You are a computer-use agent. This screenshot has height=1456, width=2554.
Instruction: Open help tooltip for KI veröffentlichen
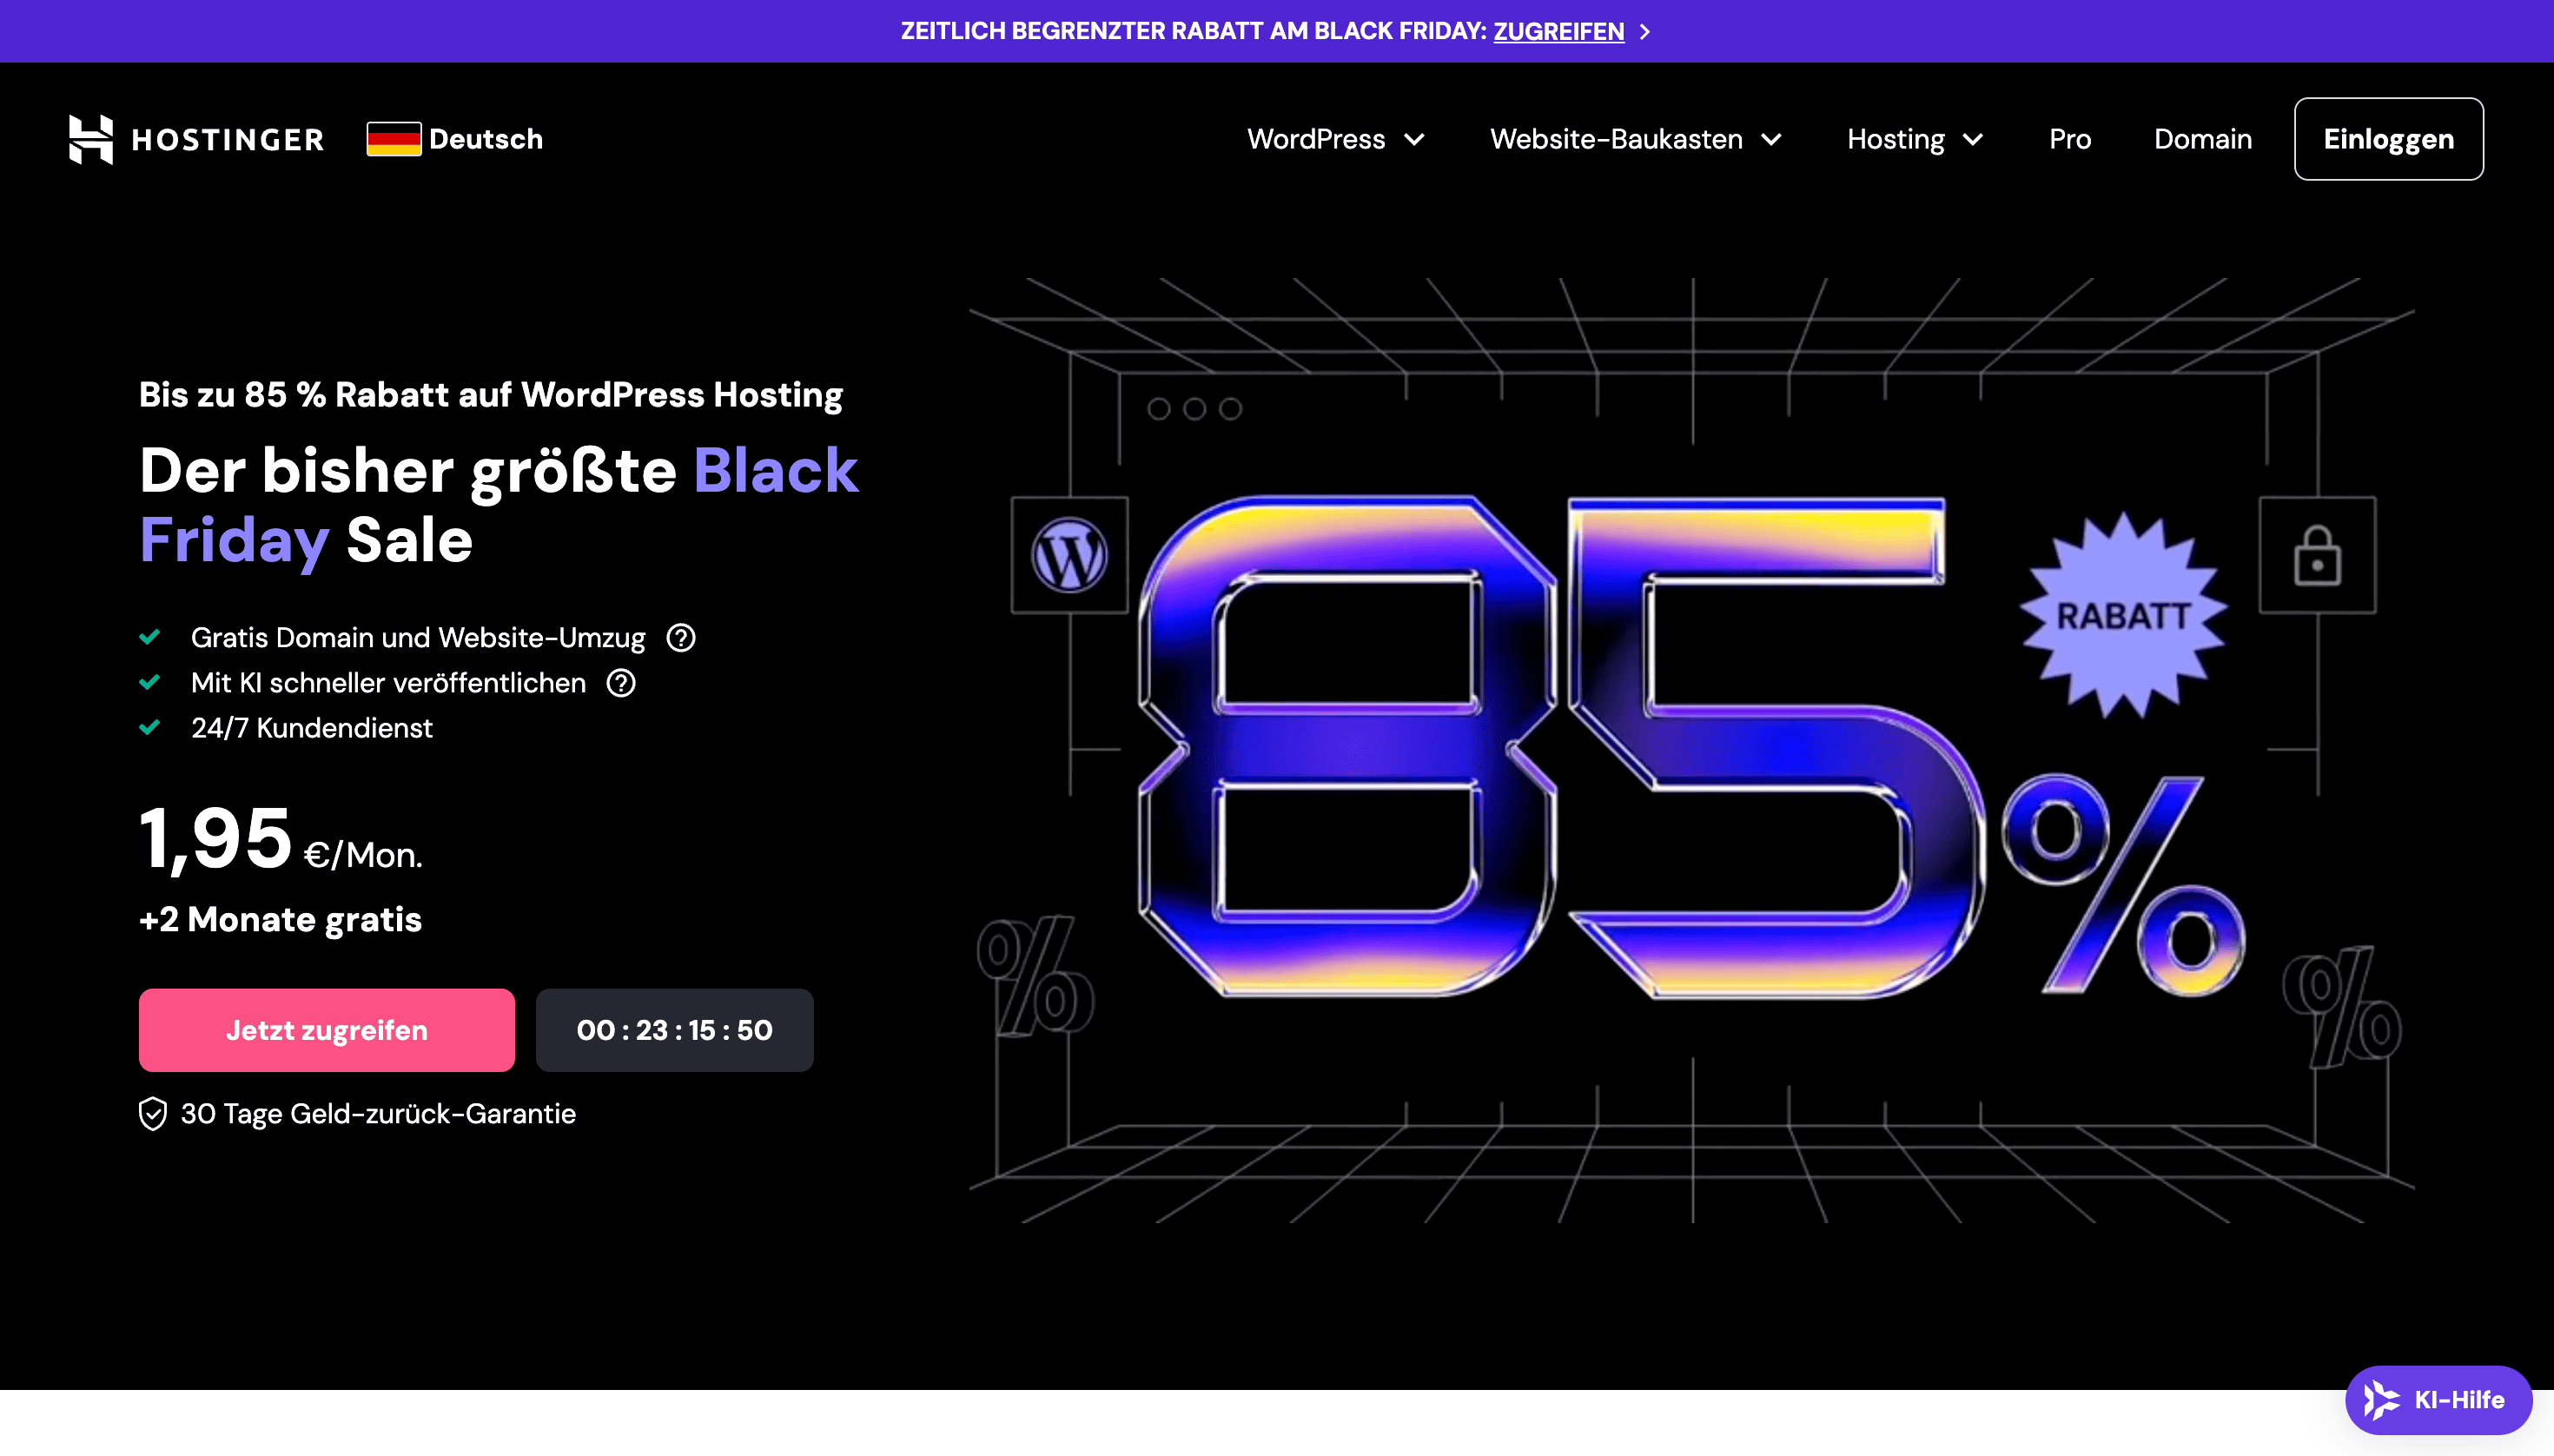[621, 683]
